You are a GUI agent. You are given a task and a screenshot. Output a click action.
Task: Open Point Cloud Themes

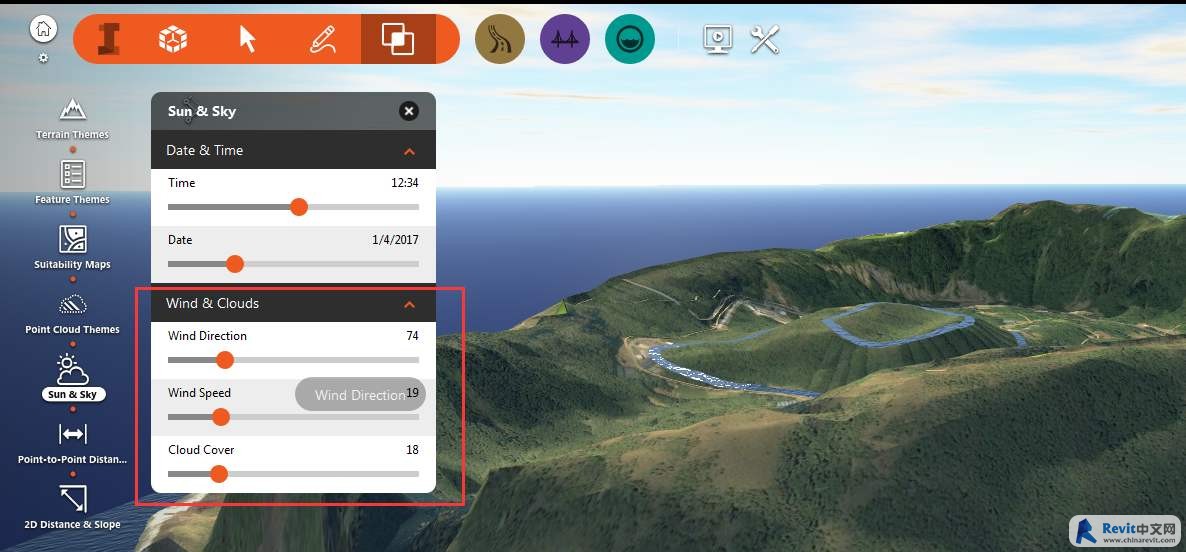tap(73, 312)
